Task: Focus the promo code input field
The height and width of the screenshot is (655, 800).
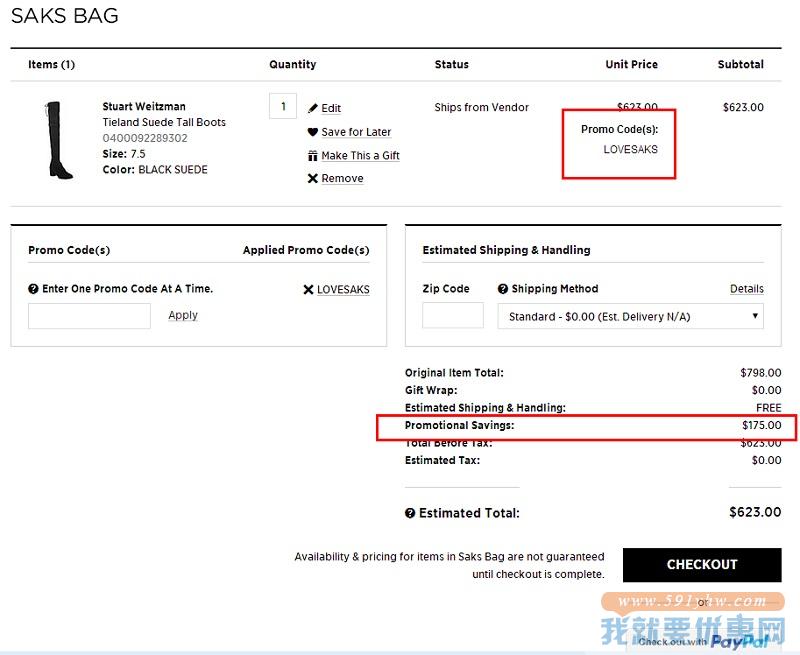Action: pyautogui.click(x=89, y=316)
